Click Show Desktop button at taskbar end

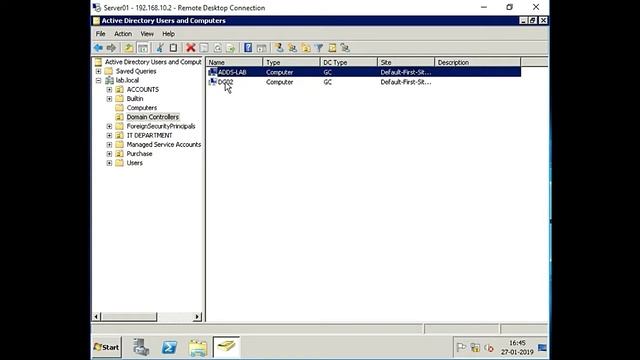coord(542,348)
